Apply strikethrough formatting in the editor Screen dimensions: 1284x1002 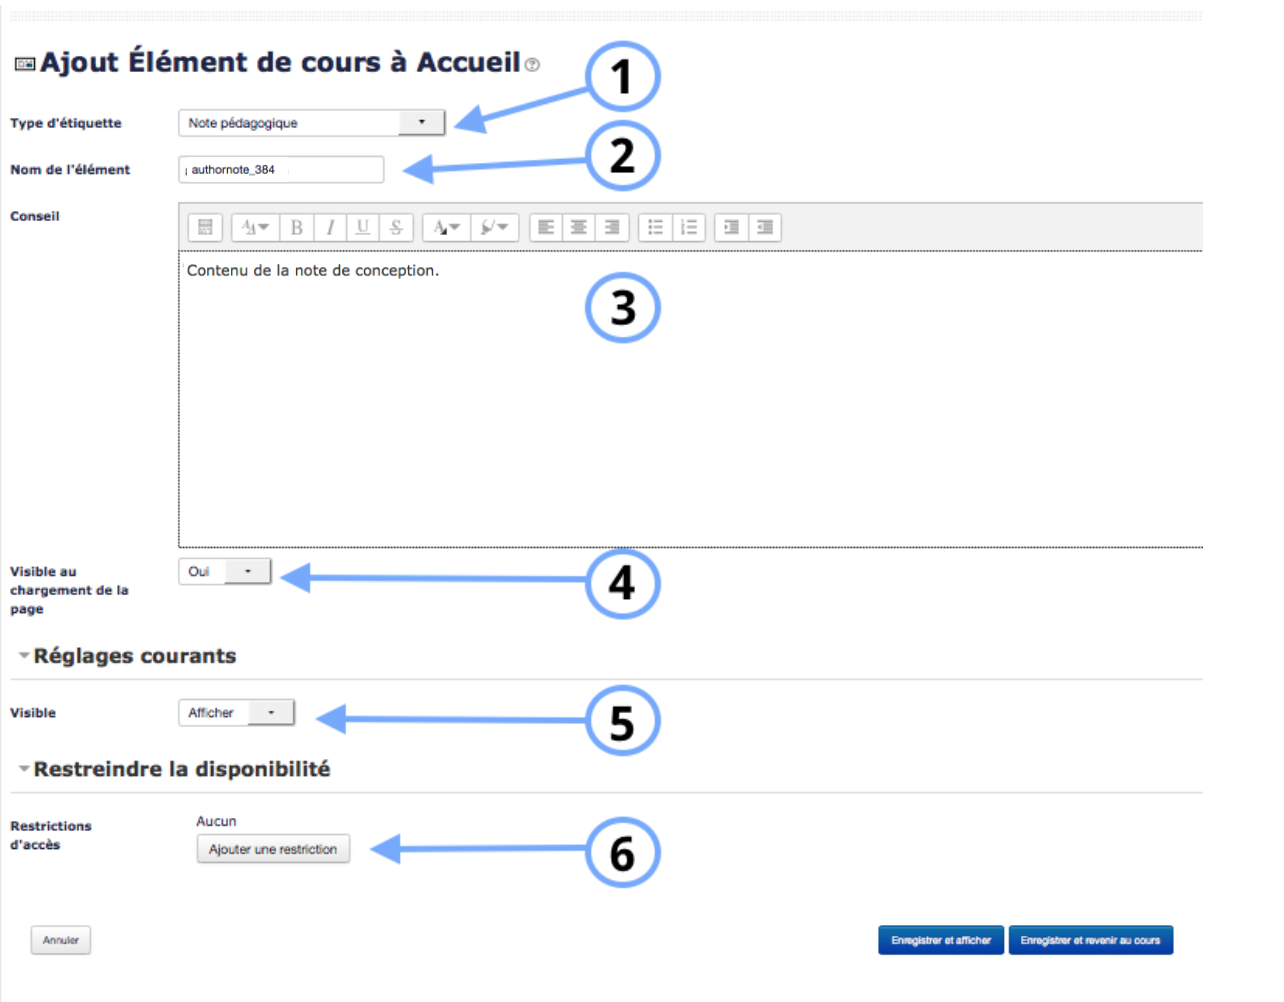[x=396, y=228]
